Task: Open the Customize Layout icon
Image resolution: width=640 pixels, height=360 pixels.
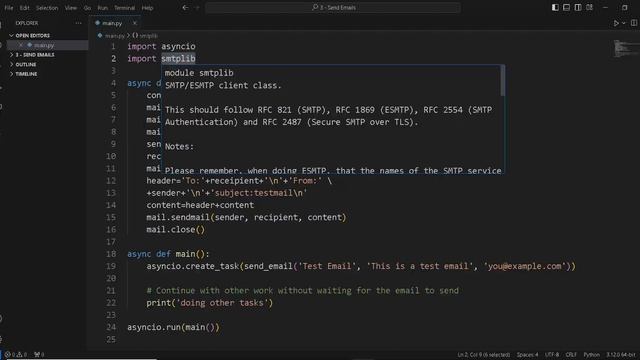Action: tap(589, 7)
